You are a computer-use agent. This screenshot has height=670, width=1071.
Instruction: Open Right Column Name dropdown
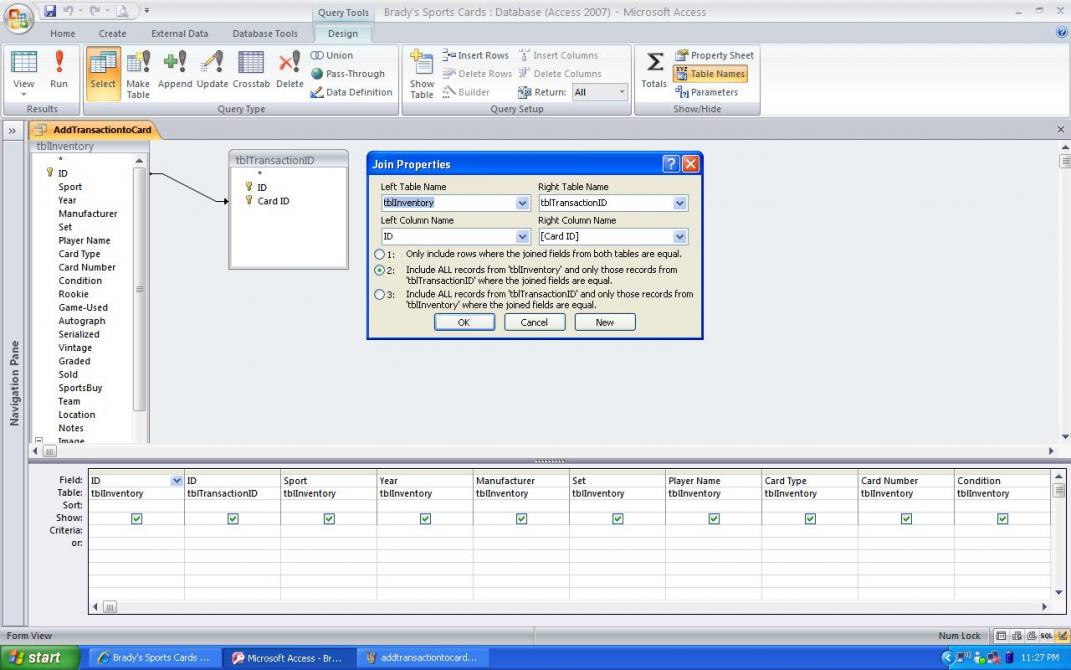[680, 236]
